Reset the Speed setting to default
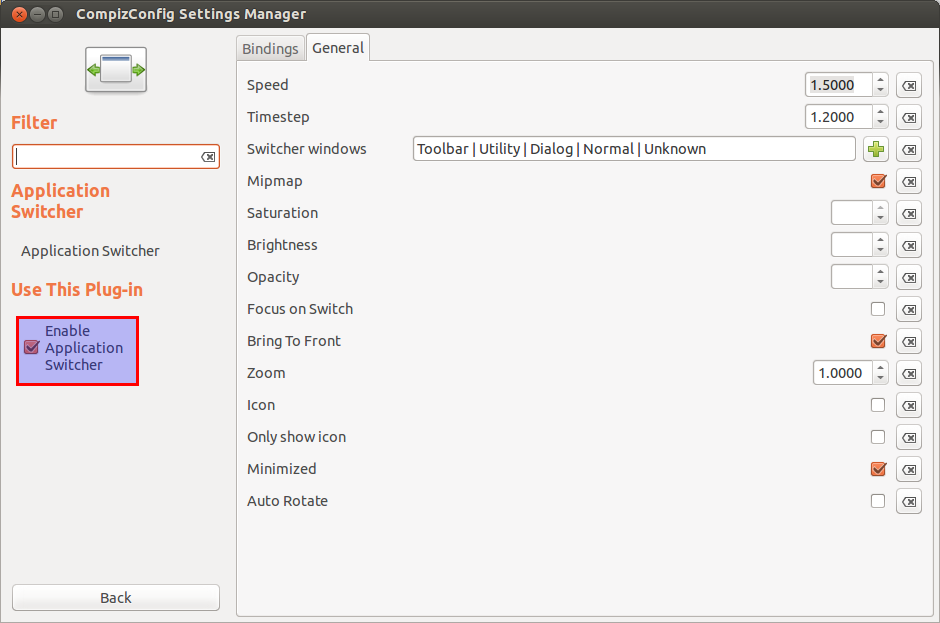This screenshot has height=623, width=940. [909, 85]
